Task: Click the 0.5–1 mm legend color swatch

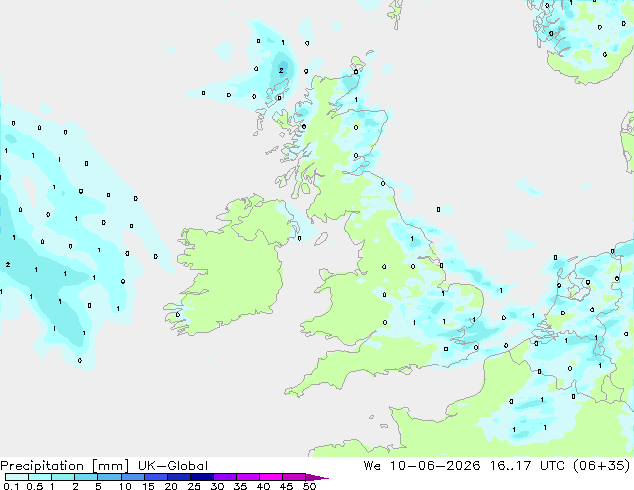Action: [x=40, y=477]
